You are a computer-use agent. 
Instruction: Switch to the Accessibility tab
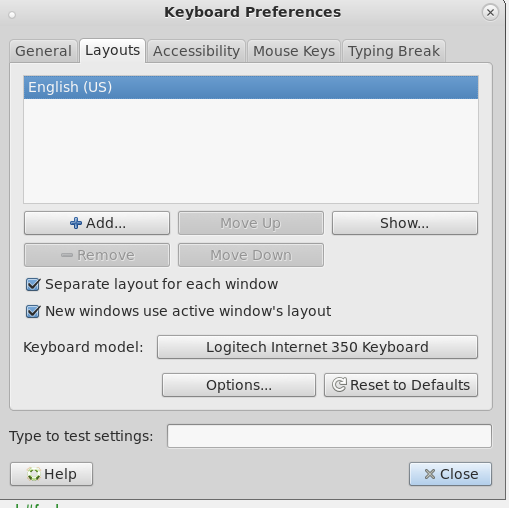point(196,51)
